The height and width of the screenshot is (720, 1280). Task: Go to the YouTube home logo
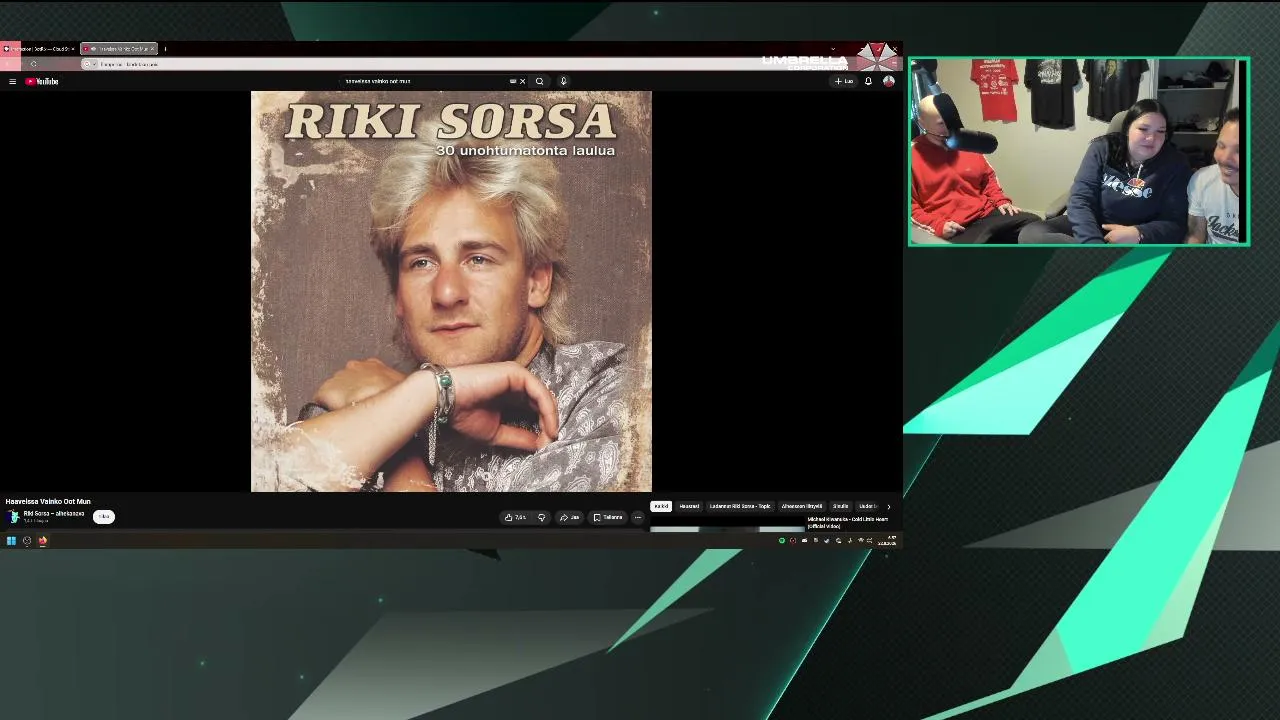point(42,81)
